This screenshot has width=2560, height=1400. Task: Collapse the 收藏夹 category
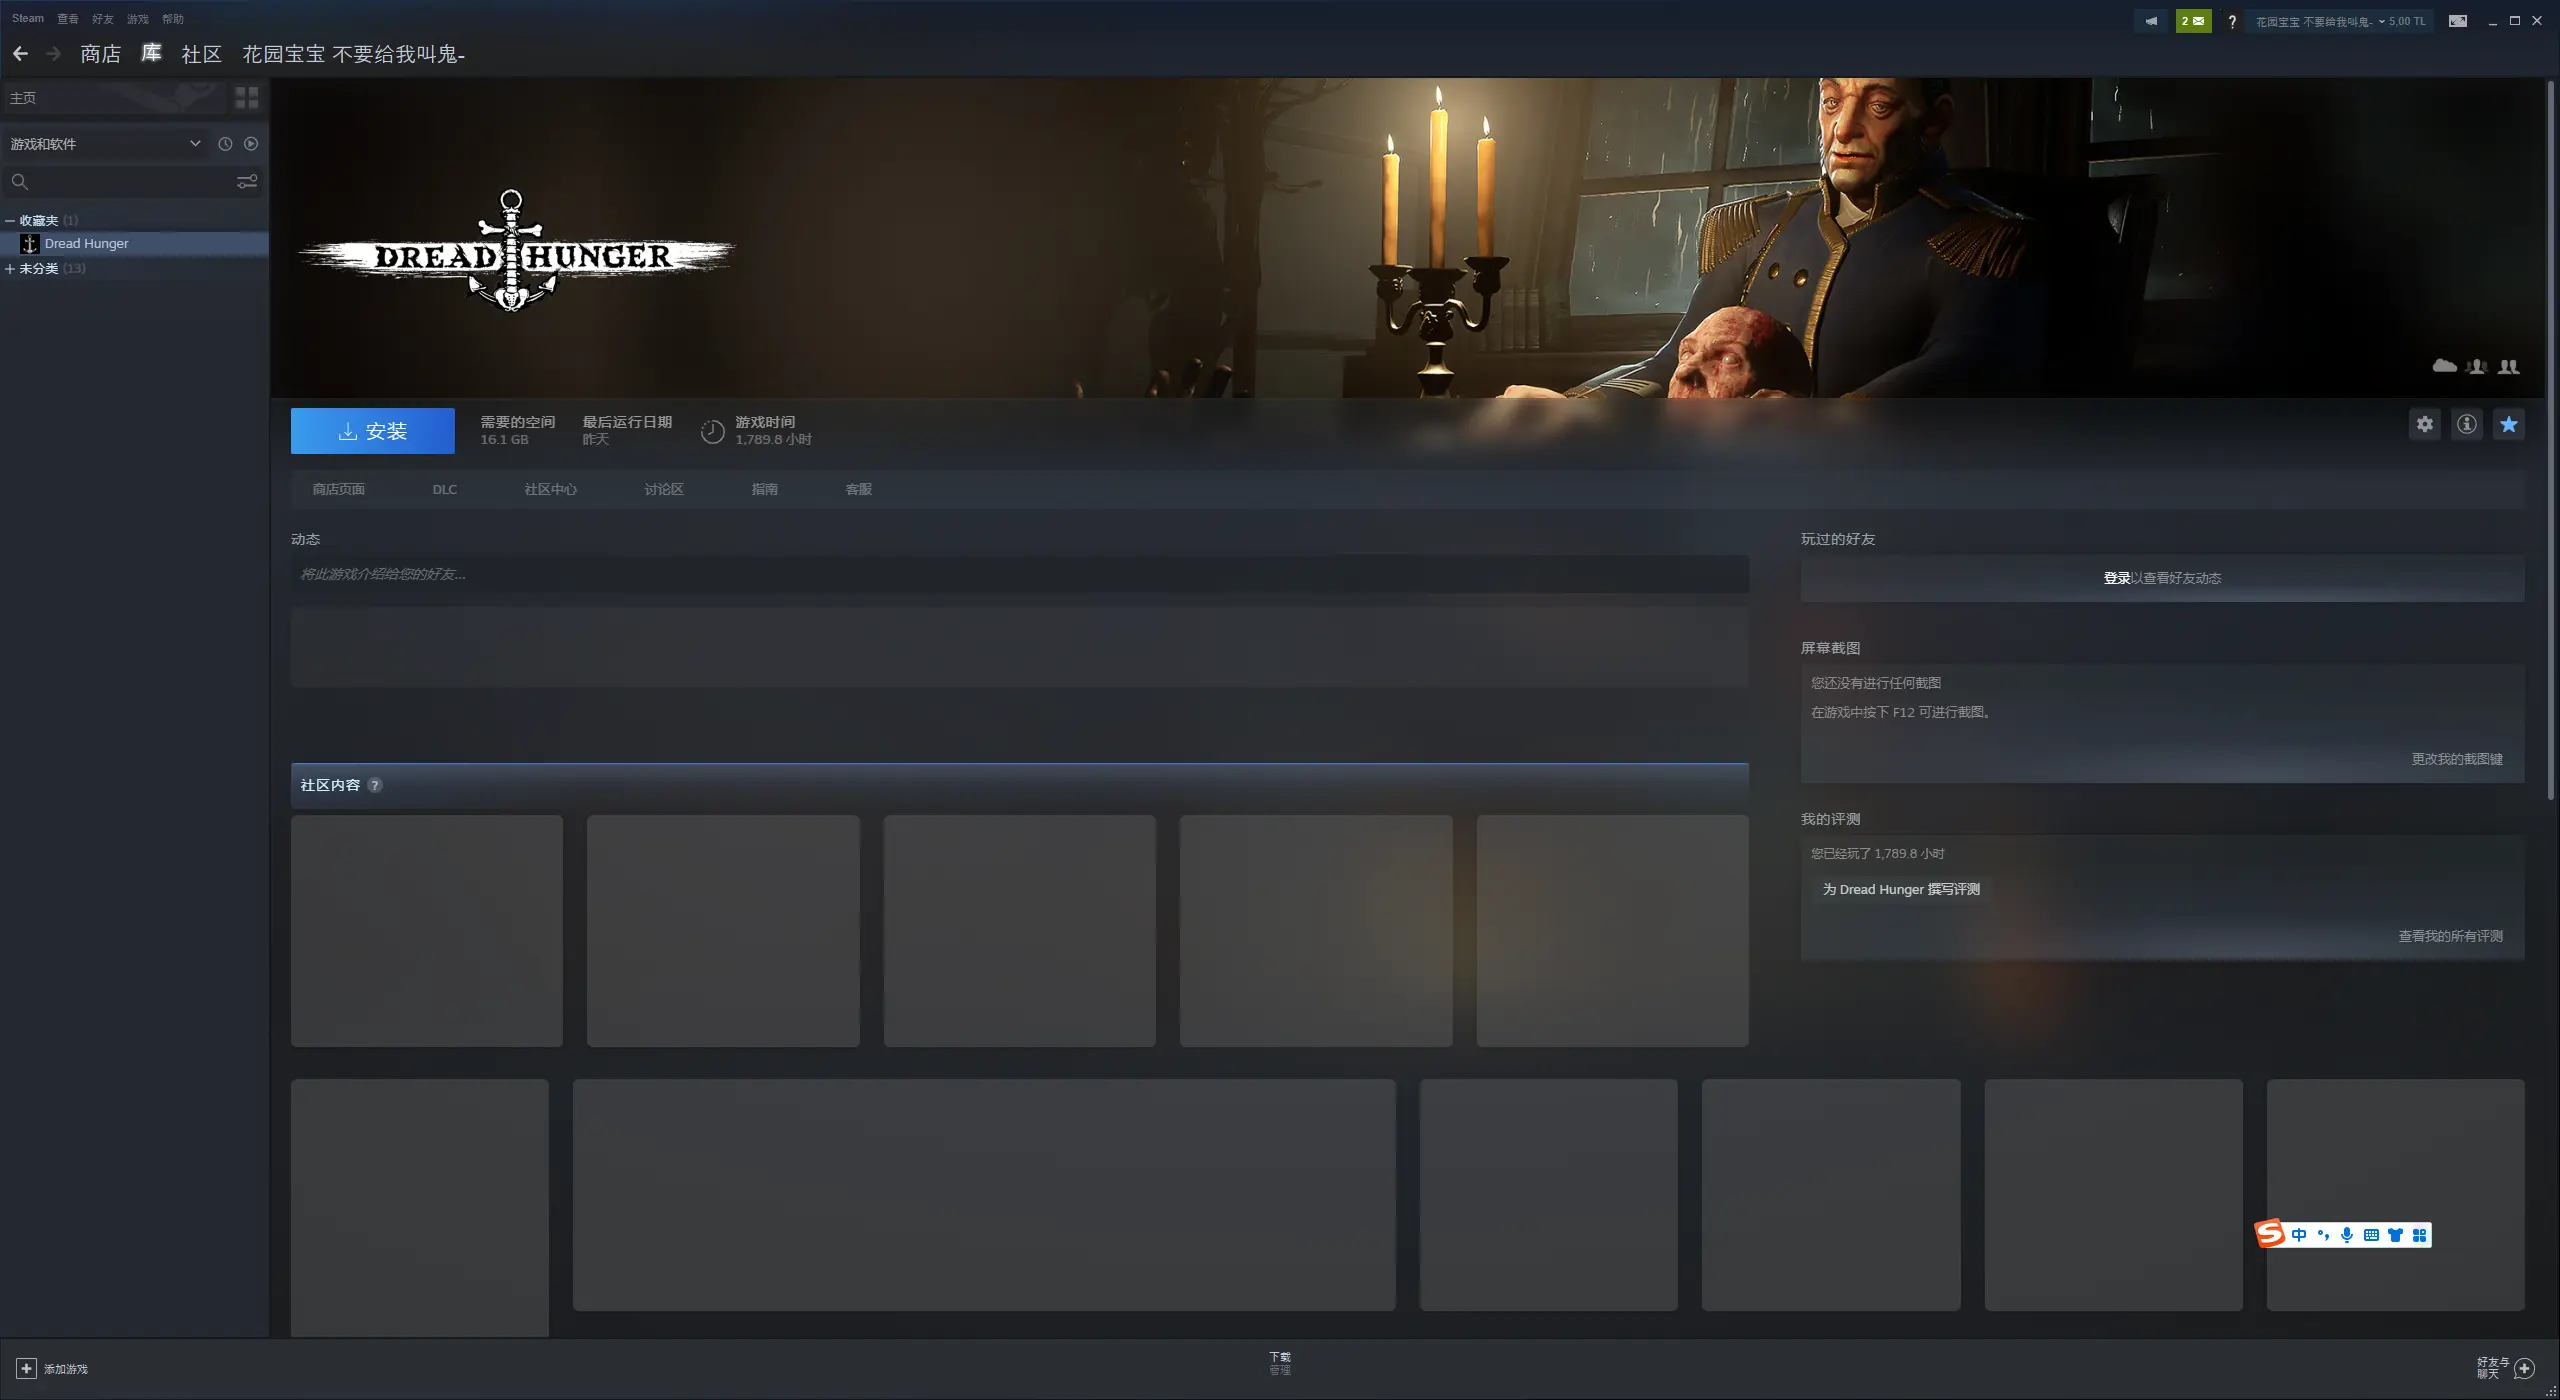pos(10,220)
